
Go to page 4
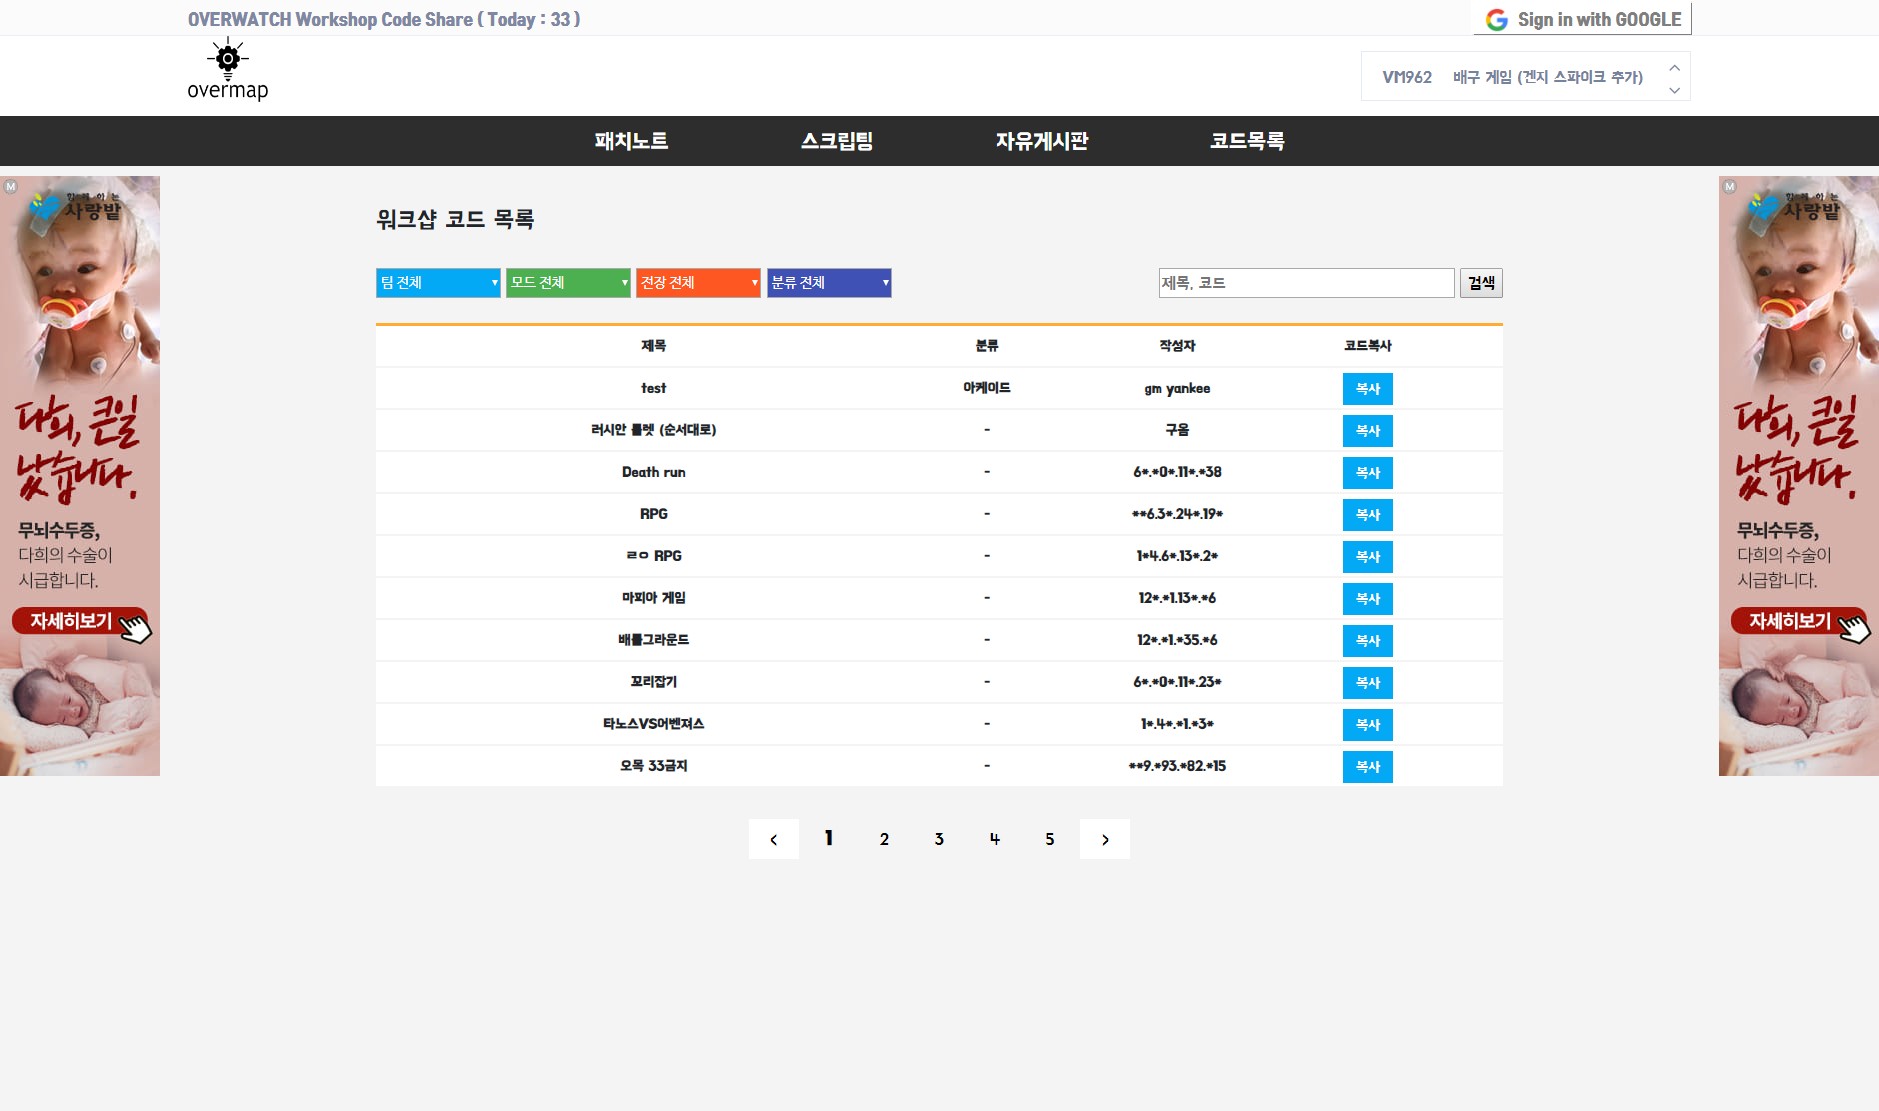994,839
